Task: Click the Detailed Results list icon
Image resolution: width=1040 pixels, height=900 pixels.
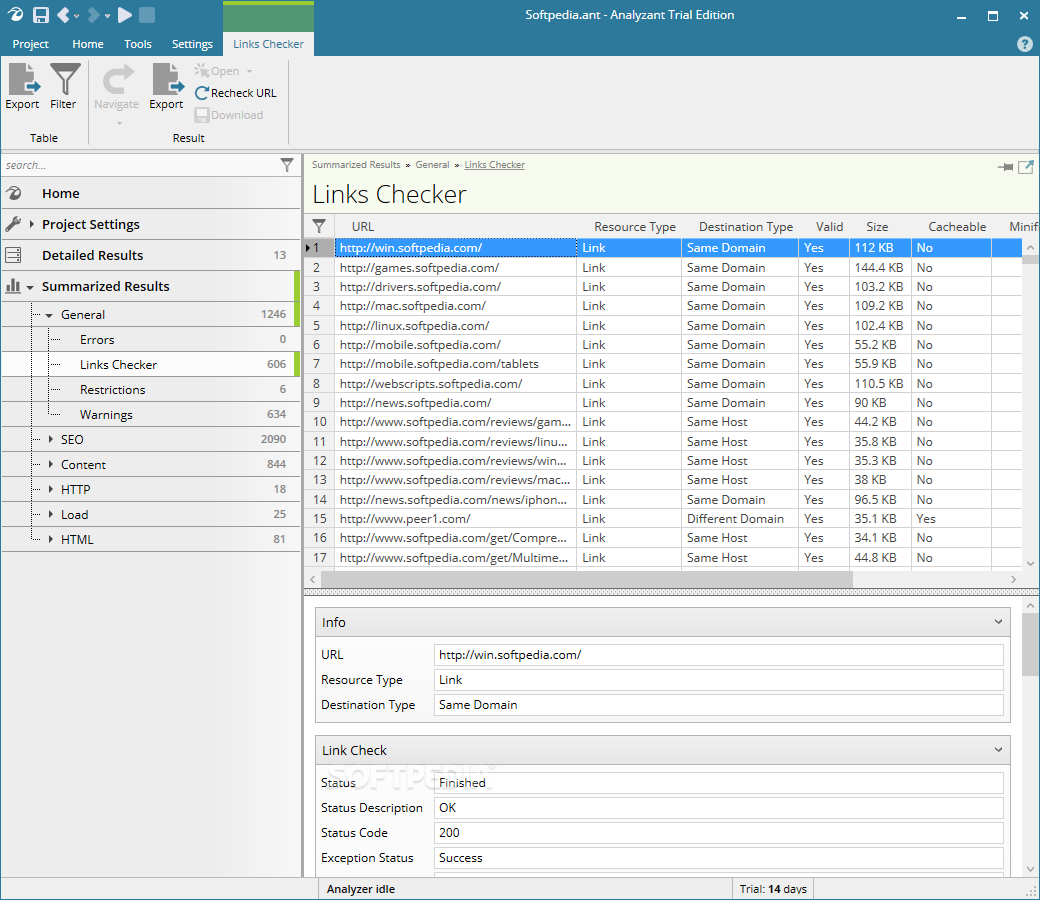Action: point(13,255)
